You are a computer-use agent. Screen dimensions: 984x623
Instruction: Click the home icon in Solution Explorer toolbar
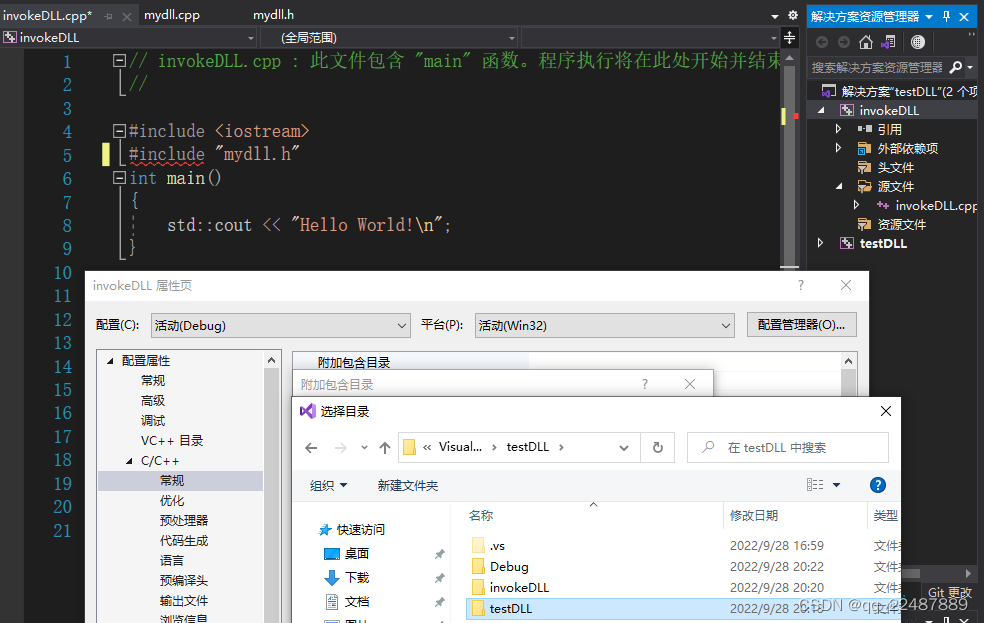(x=866, y=42)
